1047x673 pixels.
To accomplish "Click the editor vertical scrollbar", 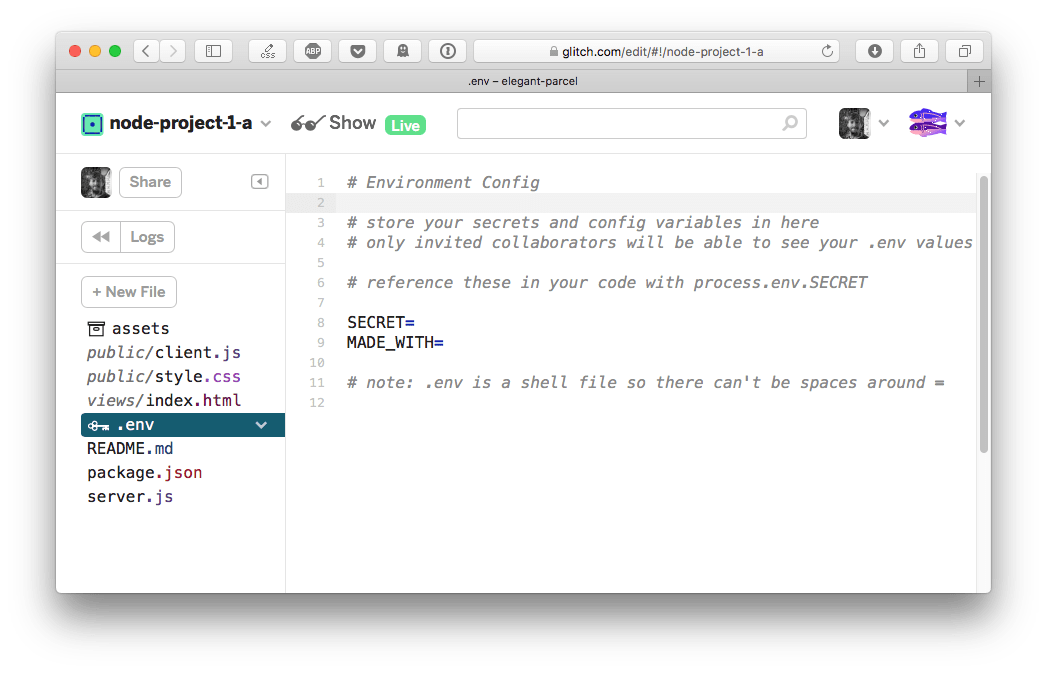I will tap(984, 314).
